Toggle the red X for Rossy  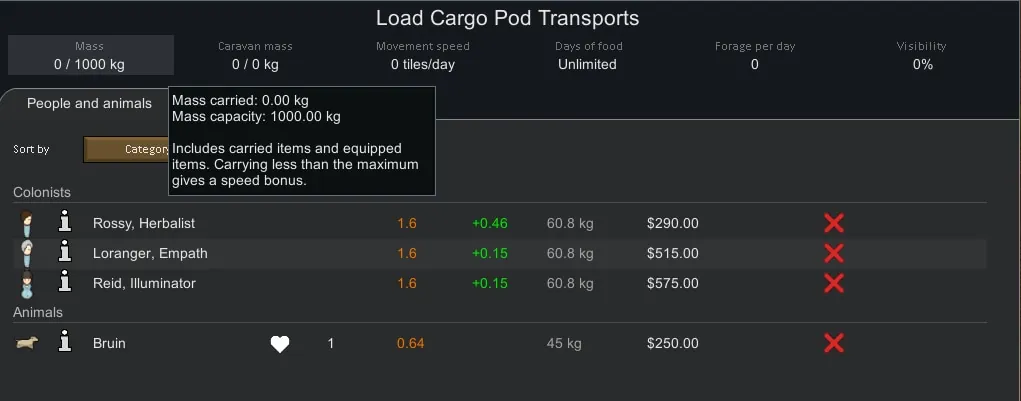click(x=834, y=223)
